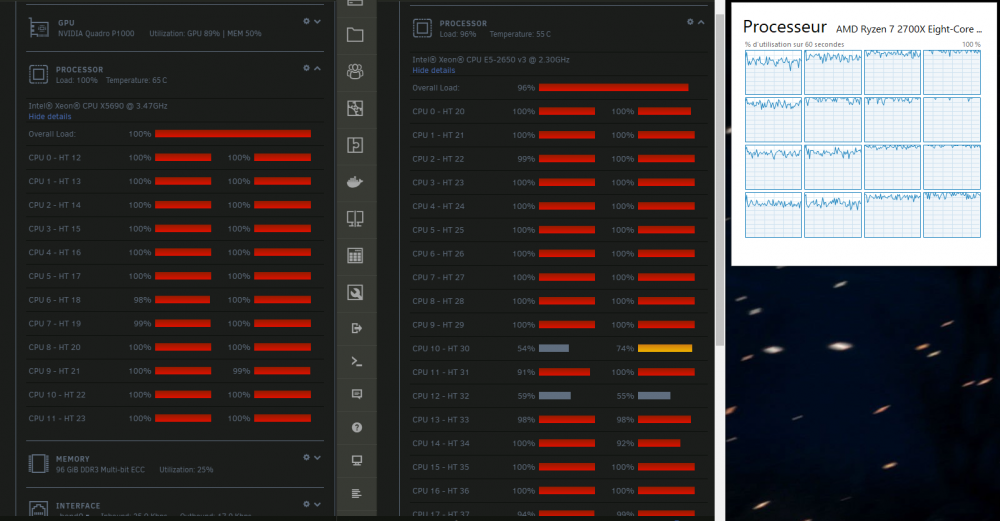
Task: Click "Utilization: 25%" memory text
Action: 186,469
